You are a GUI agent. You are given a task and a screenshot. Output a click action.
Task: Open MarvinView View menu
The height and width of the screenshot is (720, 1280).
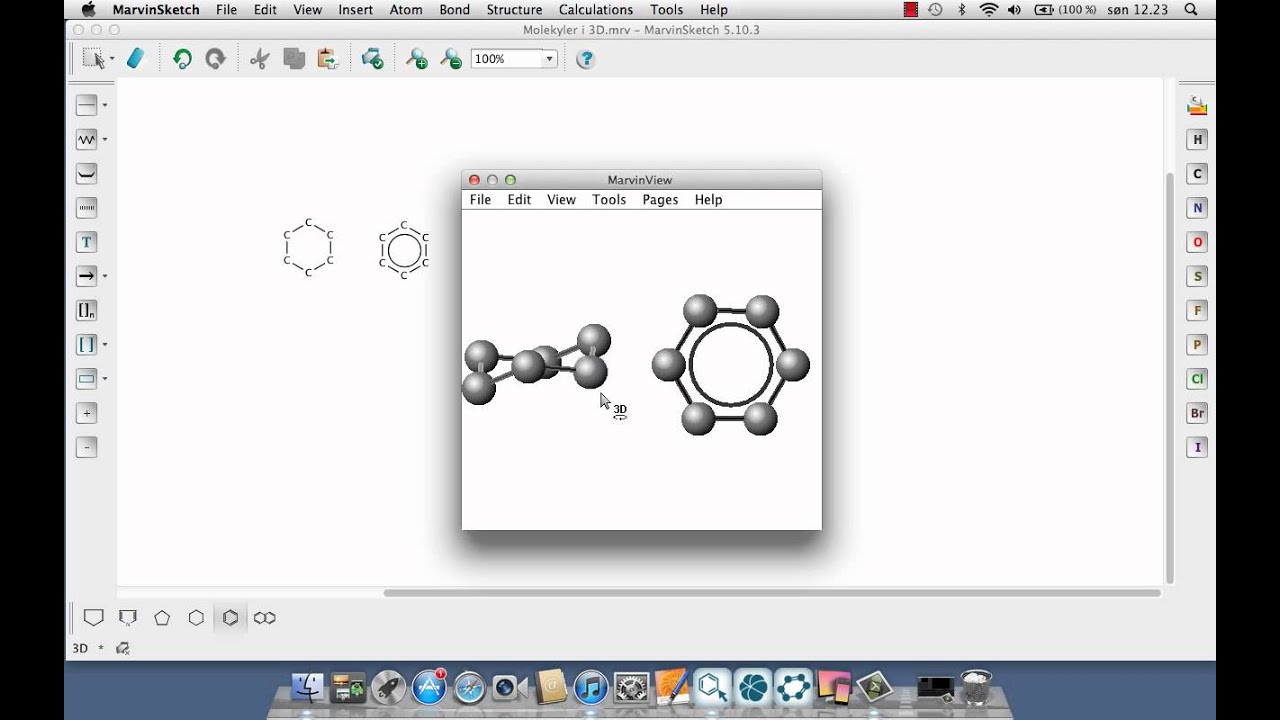(561, 200)
